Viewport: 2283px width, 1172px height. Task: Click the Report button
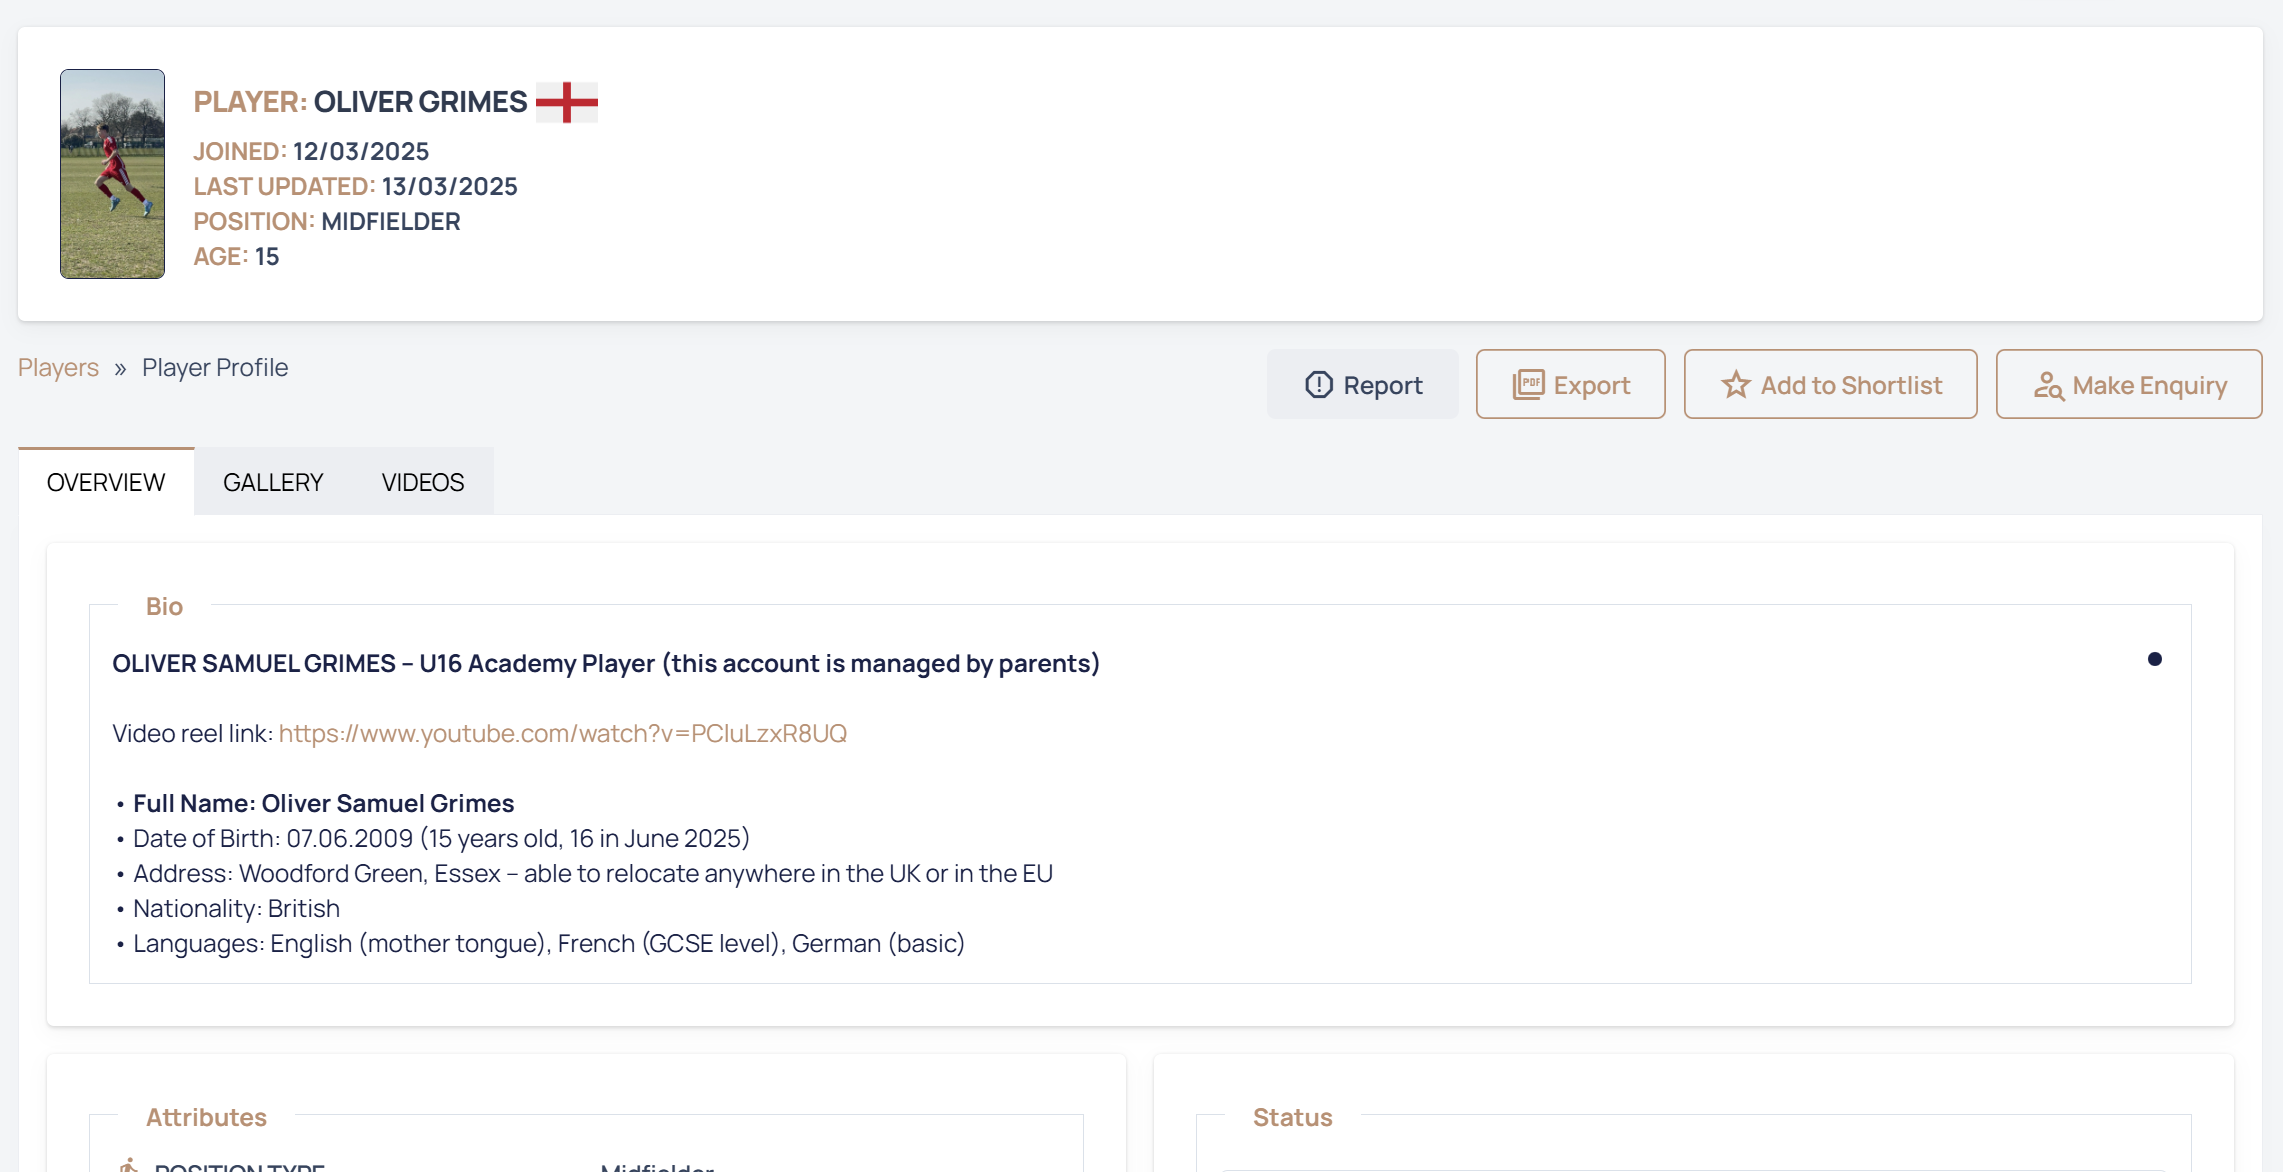point(1362,384)
